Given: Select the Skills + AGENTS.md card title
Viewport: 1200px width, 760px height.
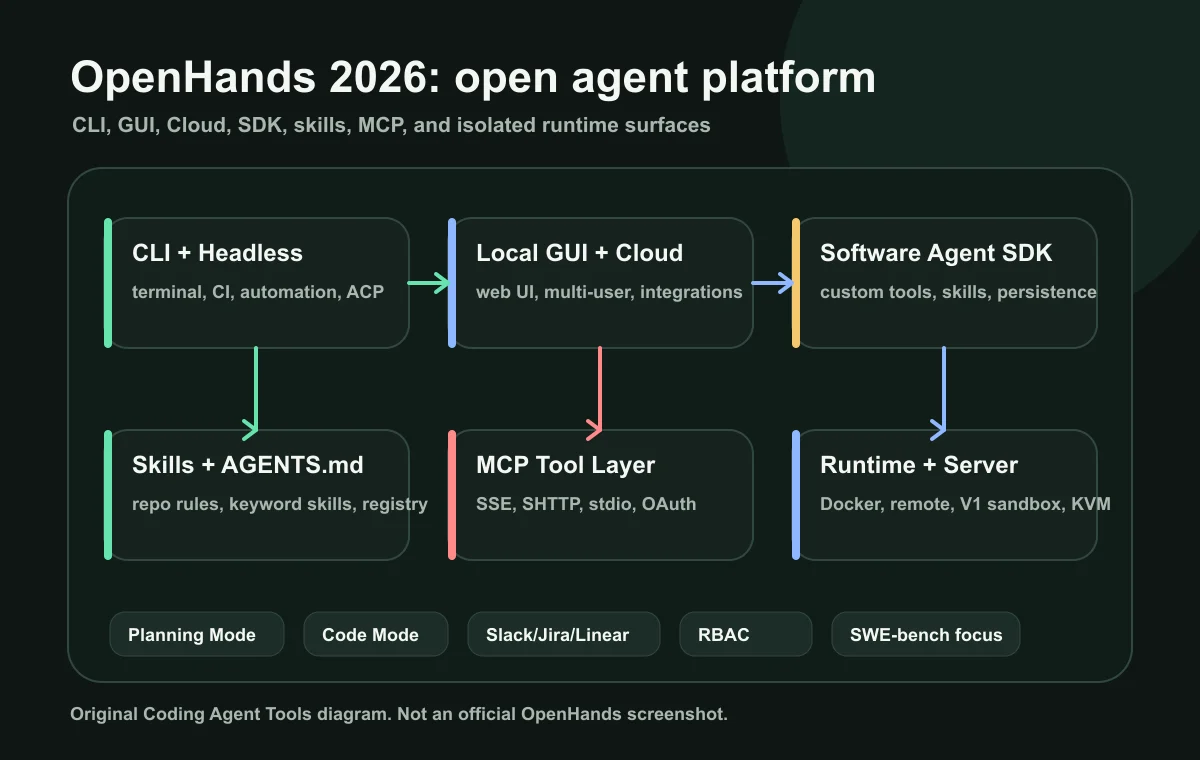Looking at the screenshot, I should coord(248,465).
